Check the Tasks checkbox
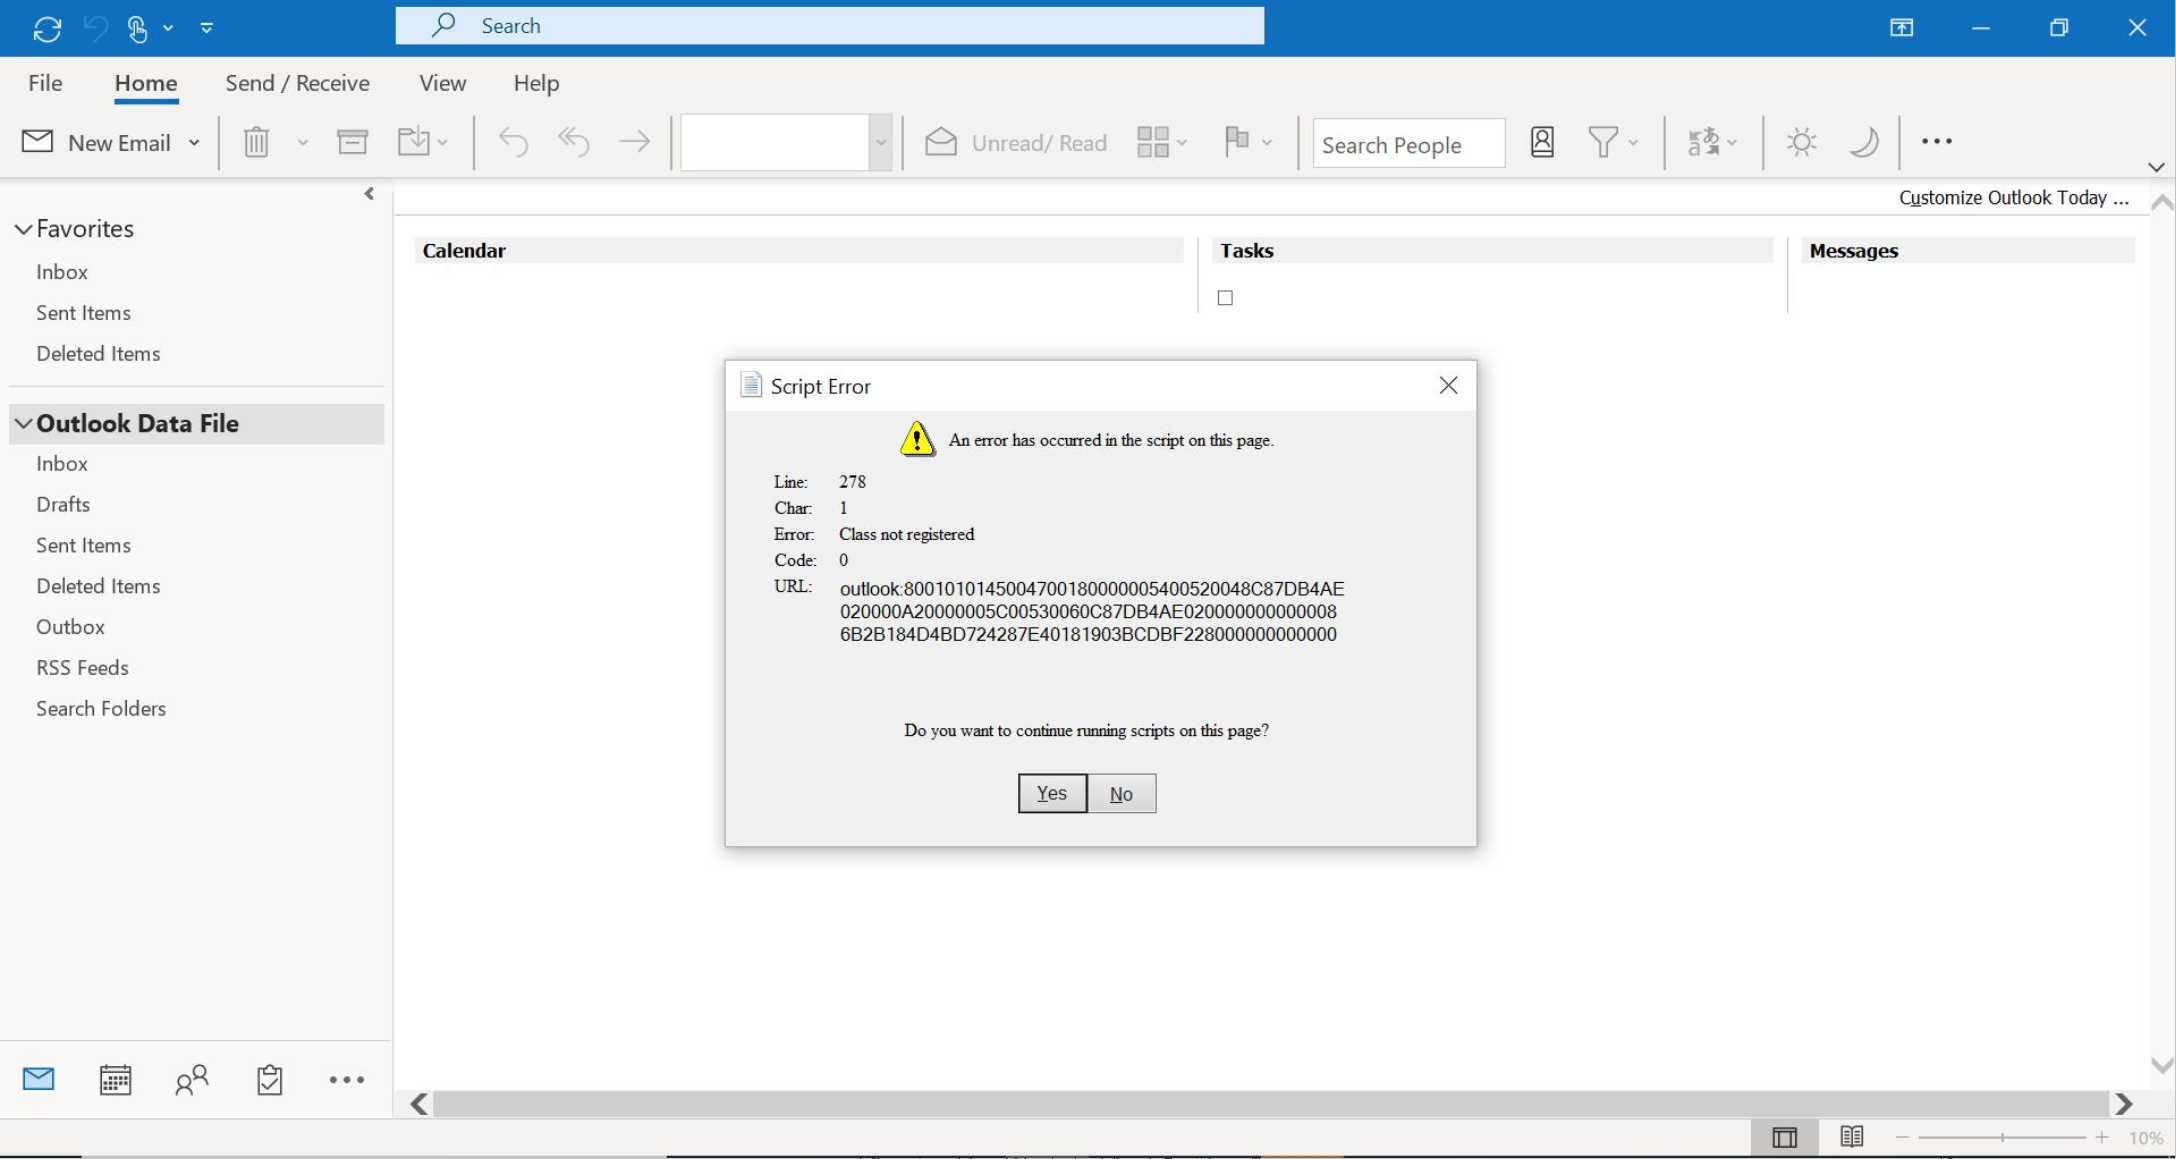 pyautogui.click(x=1225, y=298)
